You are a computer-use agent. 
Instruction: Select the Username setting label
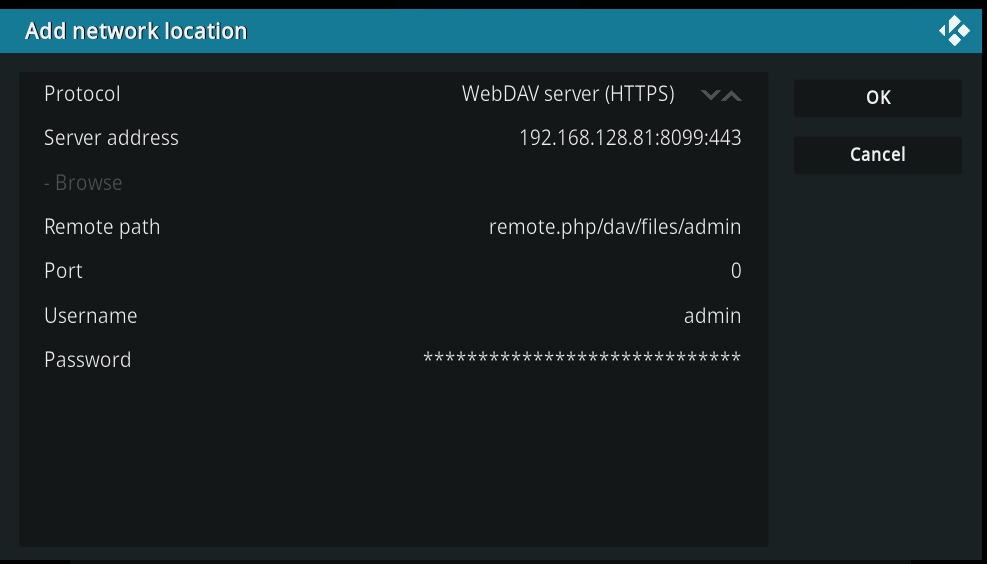(91, 315)
